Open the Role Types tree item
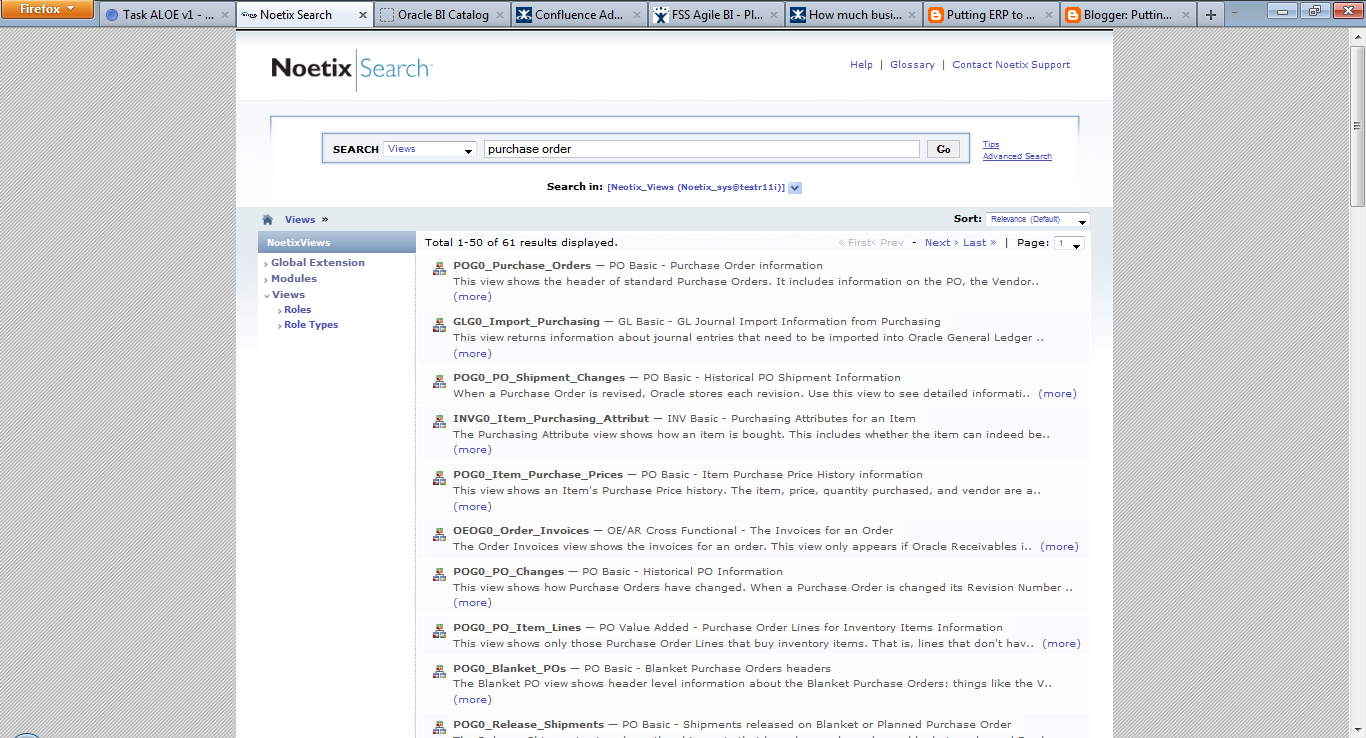Viewport: 1366px width, 738px height. [311, 325]
